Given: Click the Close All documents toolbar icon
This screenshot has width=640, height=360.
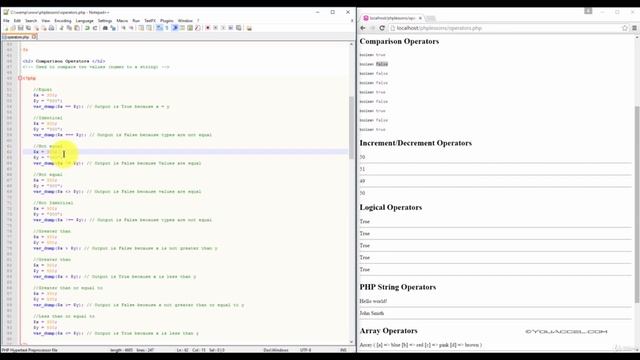Looking at the screenshot, I should click(44, 28).
